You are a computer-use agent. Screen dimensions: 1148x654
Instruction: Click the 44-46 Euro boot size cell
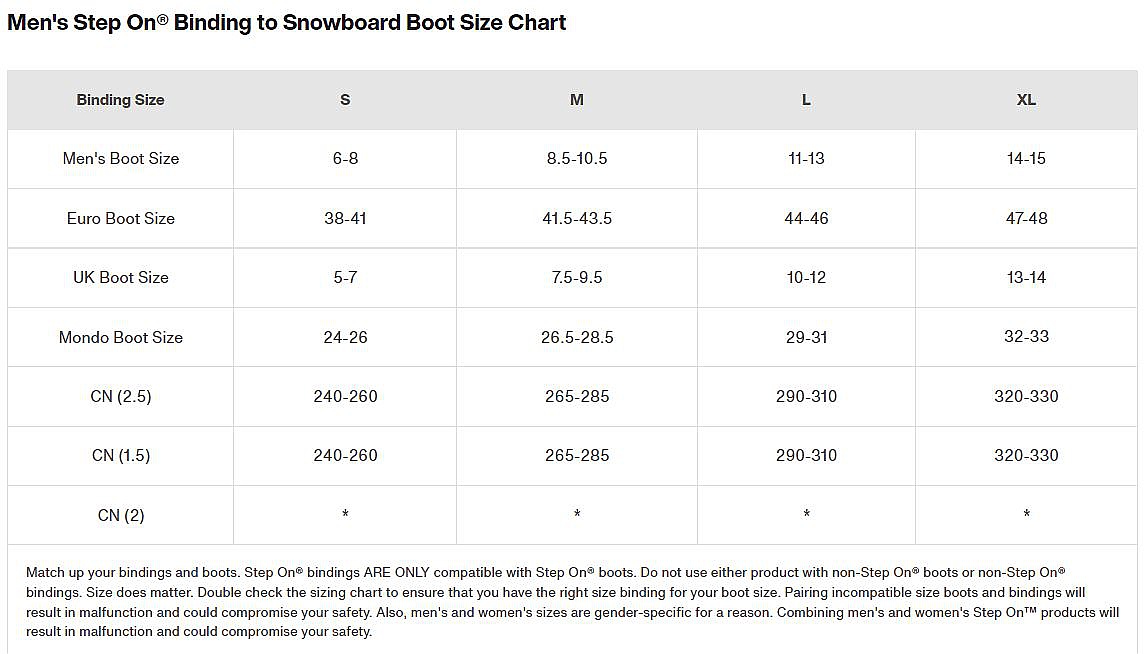coord(806,218)
